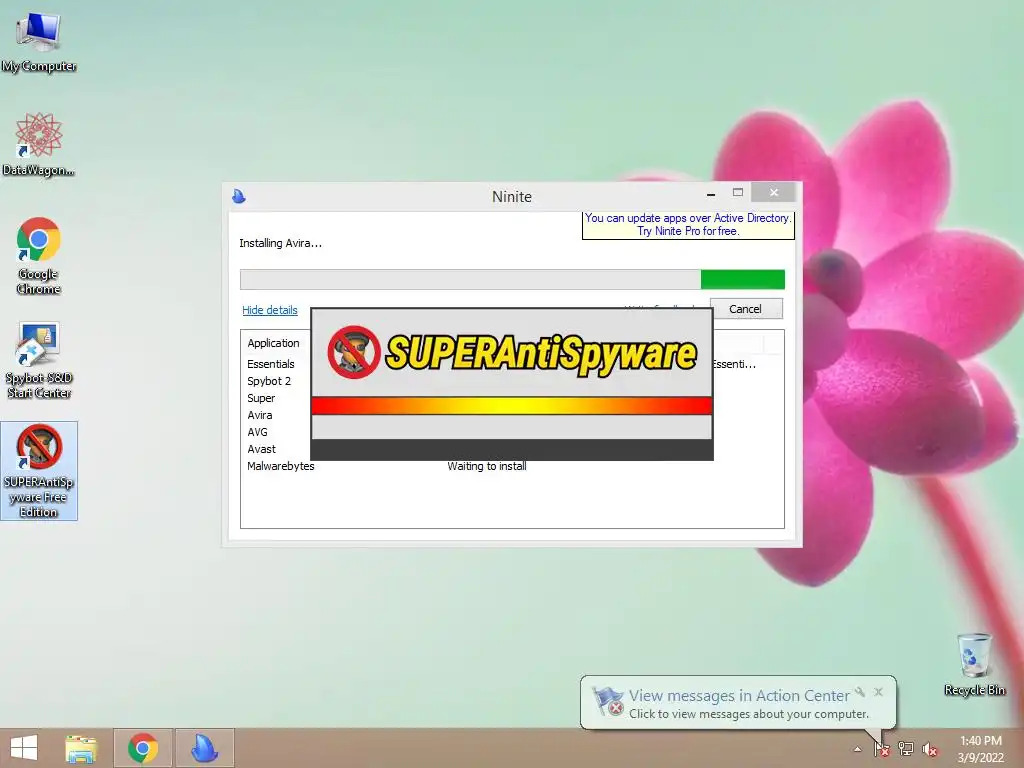Screen dimensions: 1024x768
Task: Open the network tray icon
Action: click(906, 748)
